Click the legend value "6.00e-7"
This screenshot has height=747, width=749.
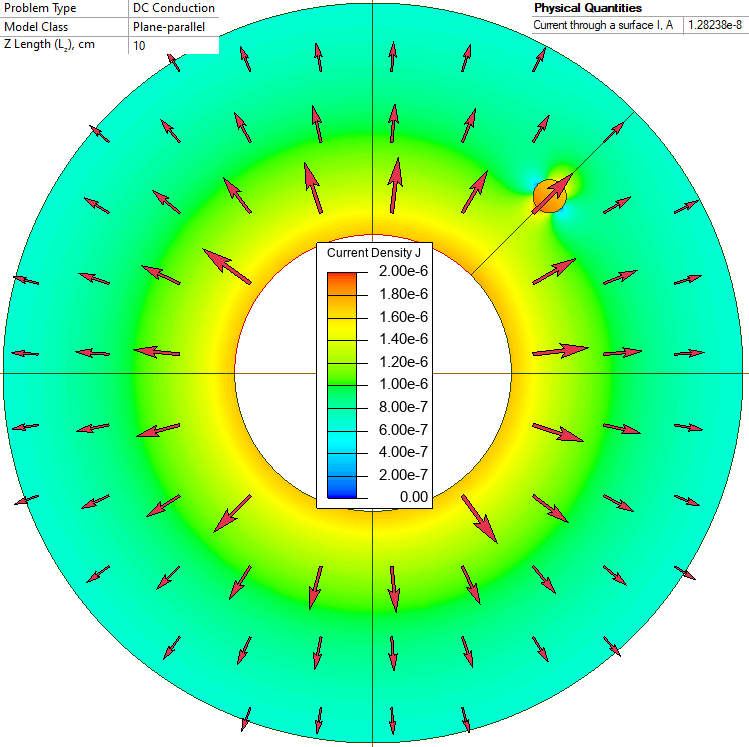click(403, 430)
